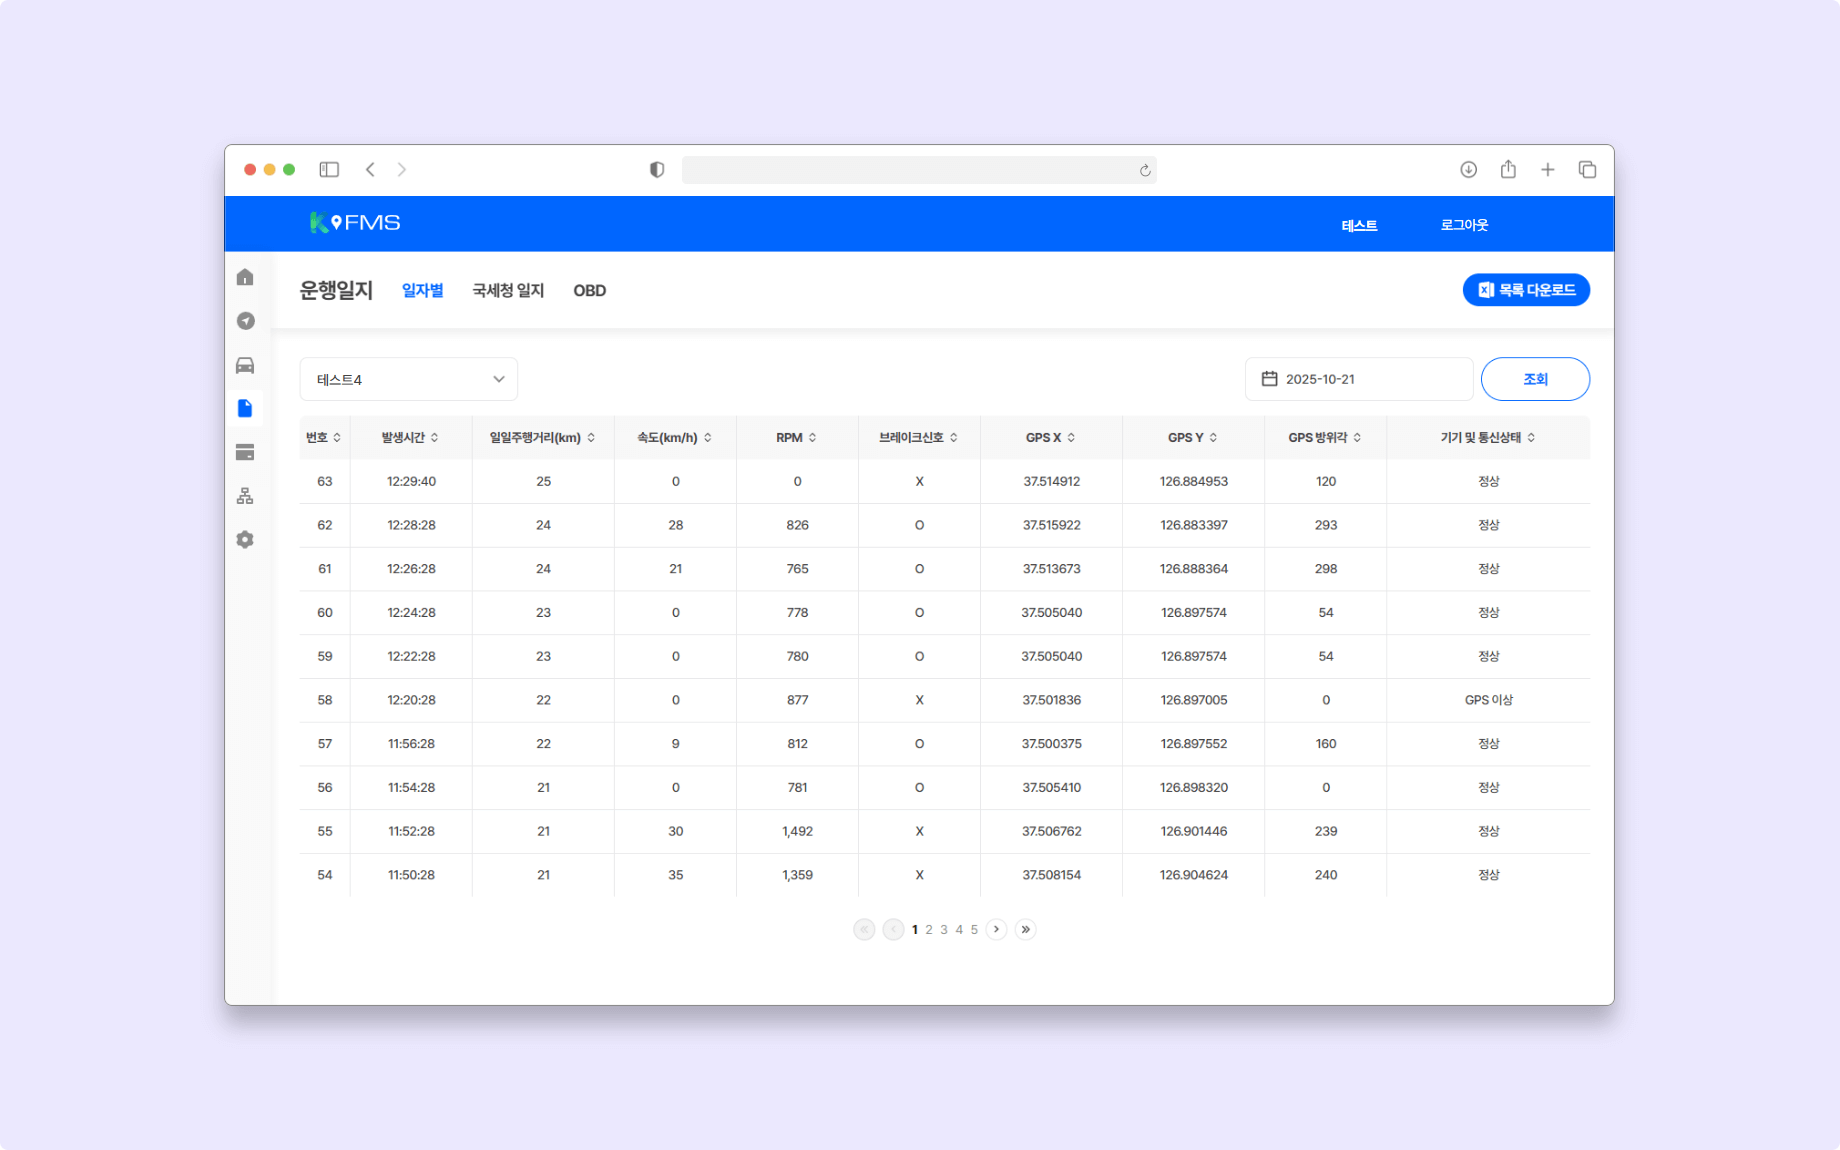
Task: Select the driving log document icon in sidebar
Action: click(x=244, y=408)
